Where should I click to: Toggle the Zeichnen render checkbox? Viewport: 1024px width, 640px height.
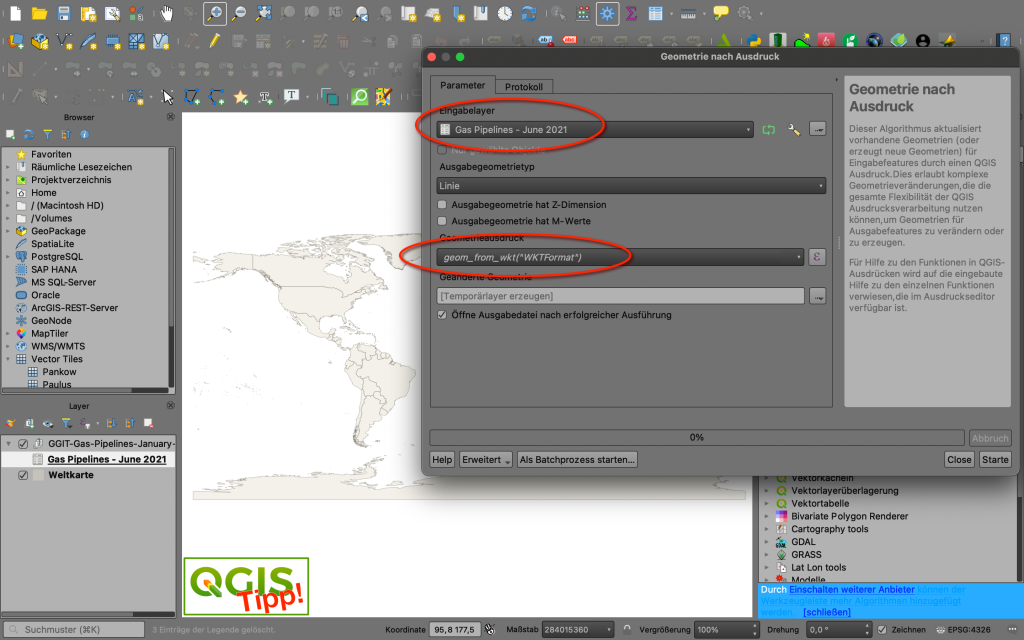(882, 630)
